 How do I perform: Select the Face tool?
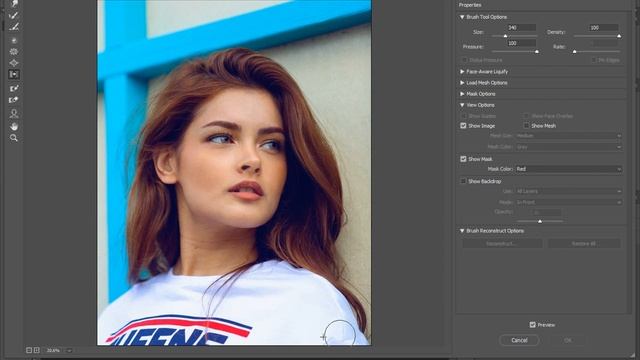click(13, 113)
